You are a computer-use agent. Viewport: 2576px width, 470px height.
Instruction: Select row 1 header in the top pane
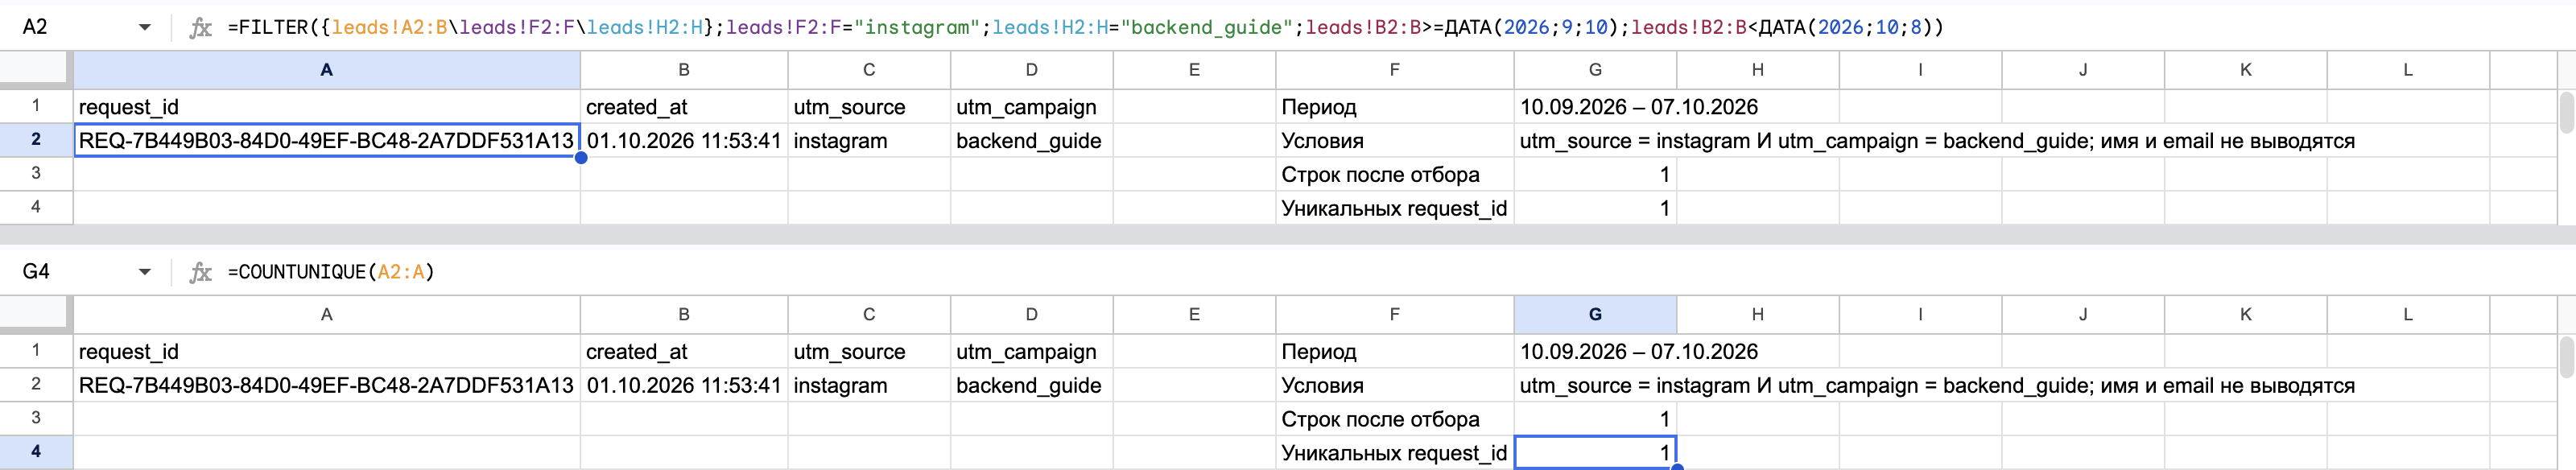(x=36, y=106)
